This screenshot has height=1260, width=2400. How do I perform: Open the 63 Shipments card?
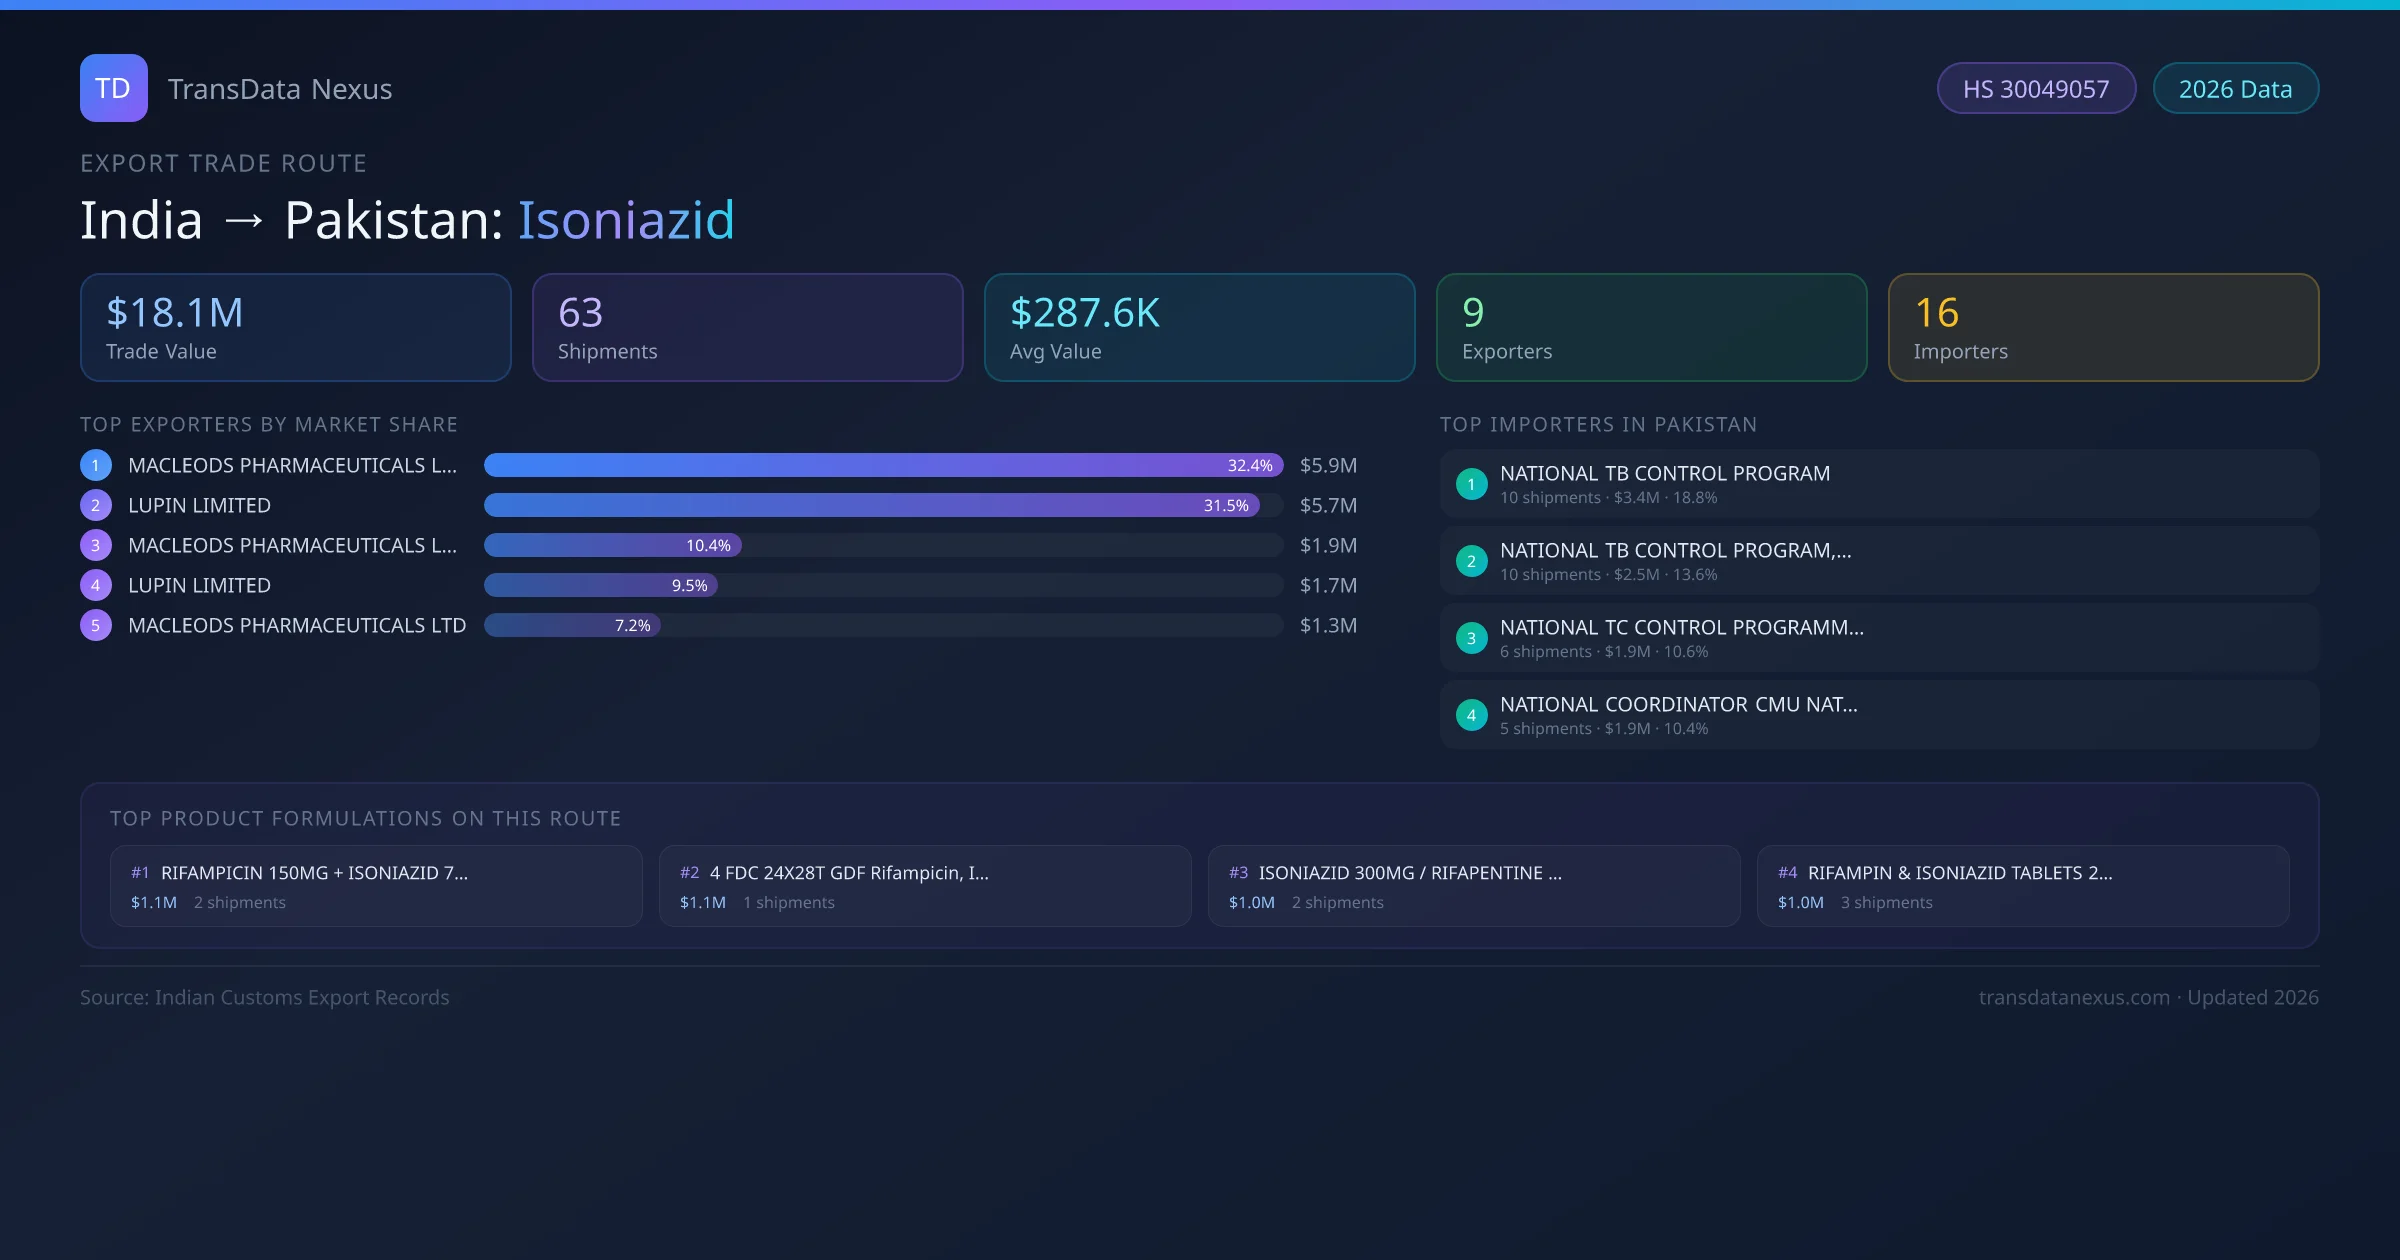(x=747, y=327)
